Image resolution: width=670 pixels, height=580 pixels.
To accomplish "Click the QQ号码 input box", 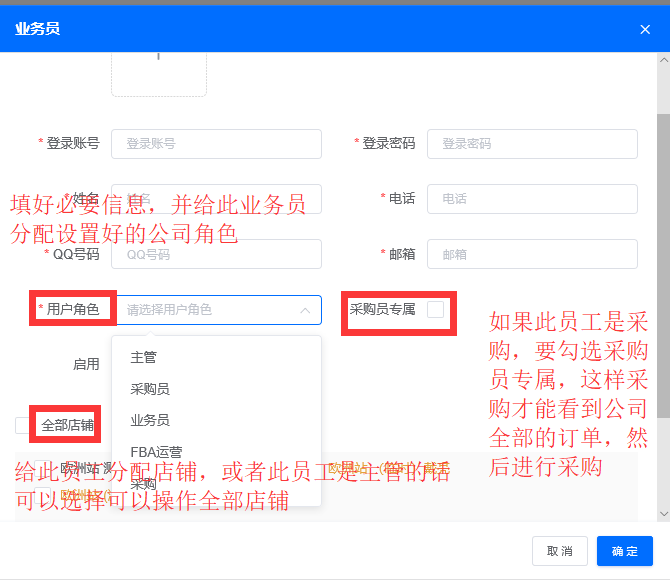I will [216, 254].
